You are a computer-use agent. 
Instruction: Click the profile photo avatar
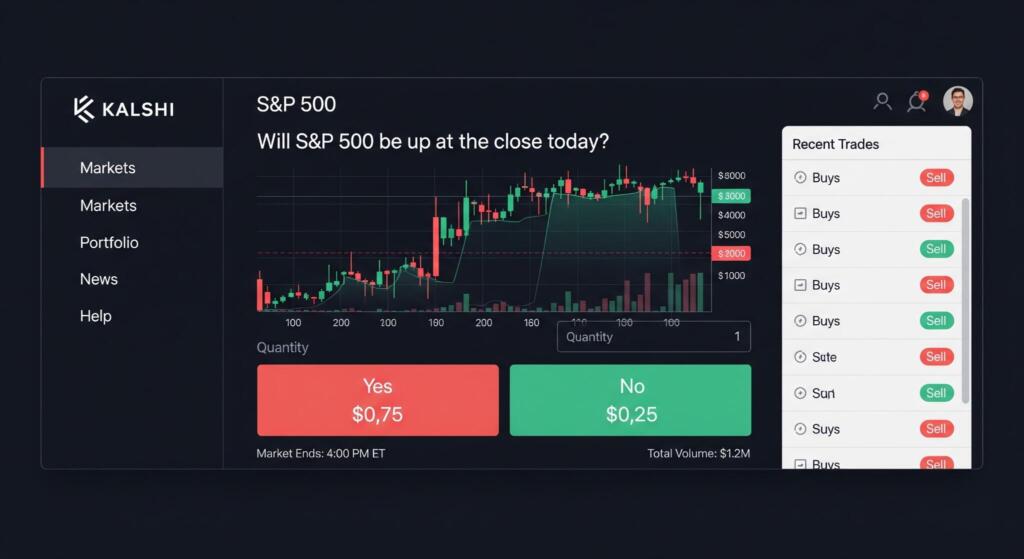click(958, 101)
